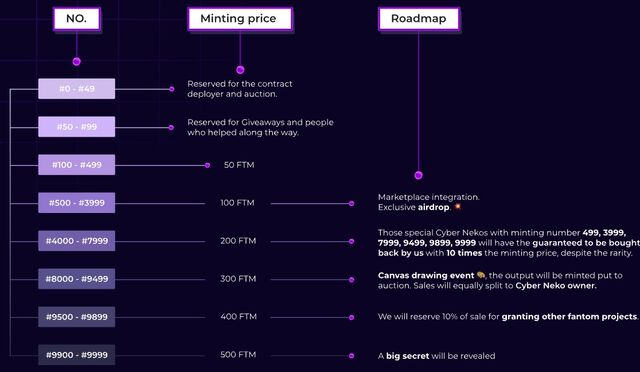Select the #8000 - #9499 range box
The height and width of the screenshot is (372, 640).
(77, 278)
